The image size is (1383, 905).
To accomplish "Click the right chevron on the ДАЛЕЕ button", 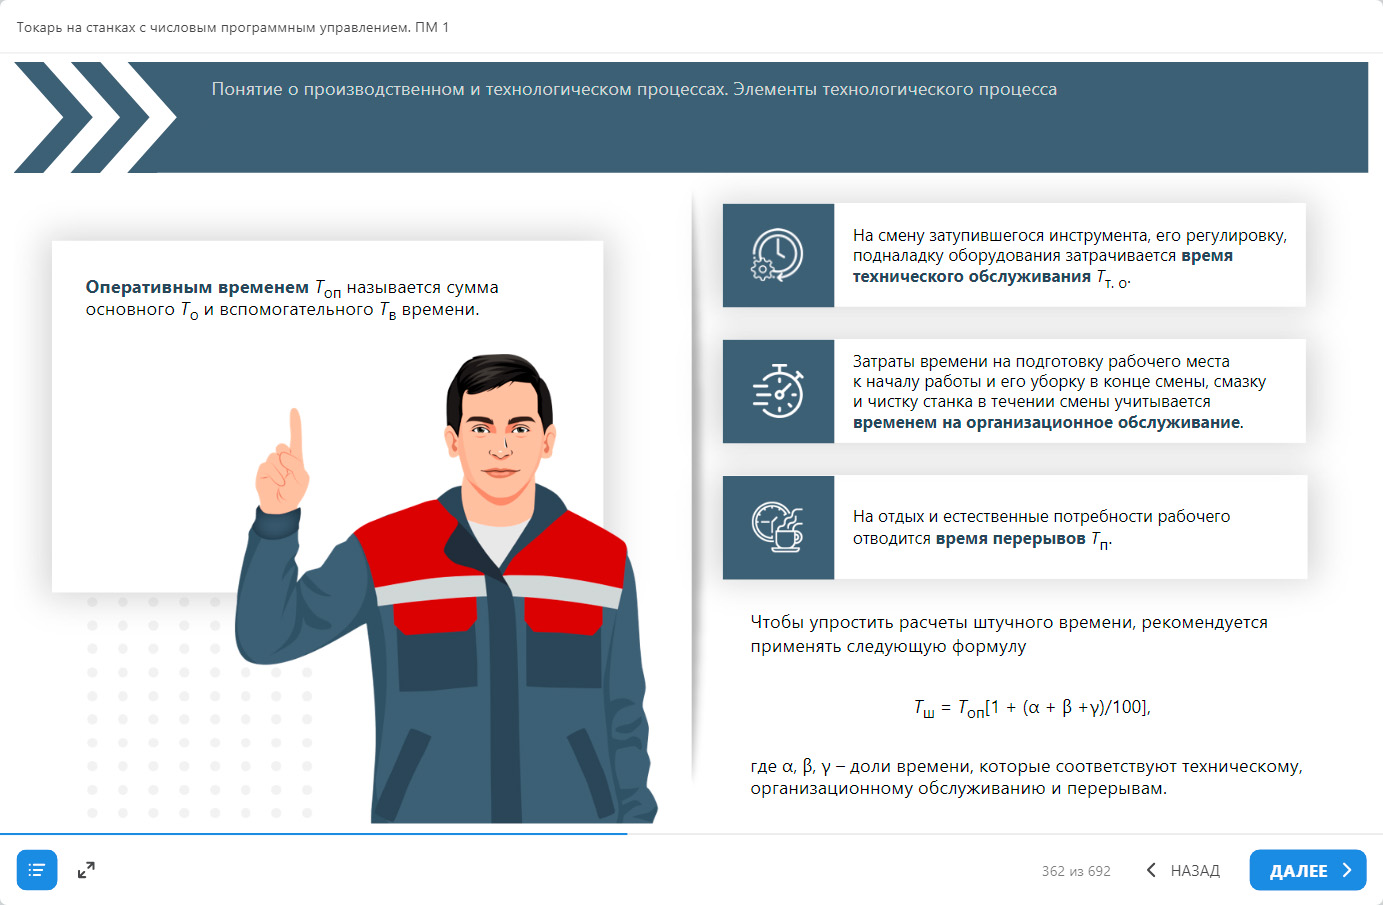I will tap(1347, 870).
